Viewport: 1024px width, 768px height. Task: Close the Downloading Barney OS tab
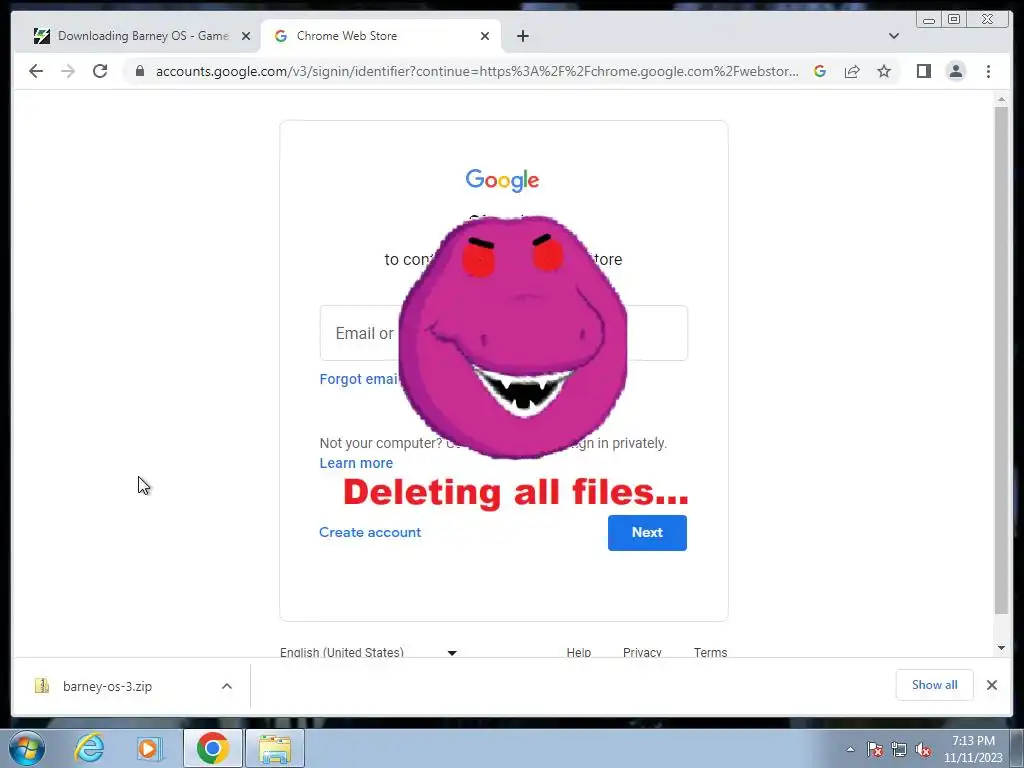[x=246, y=36]
